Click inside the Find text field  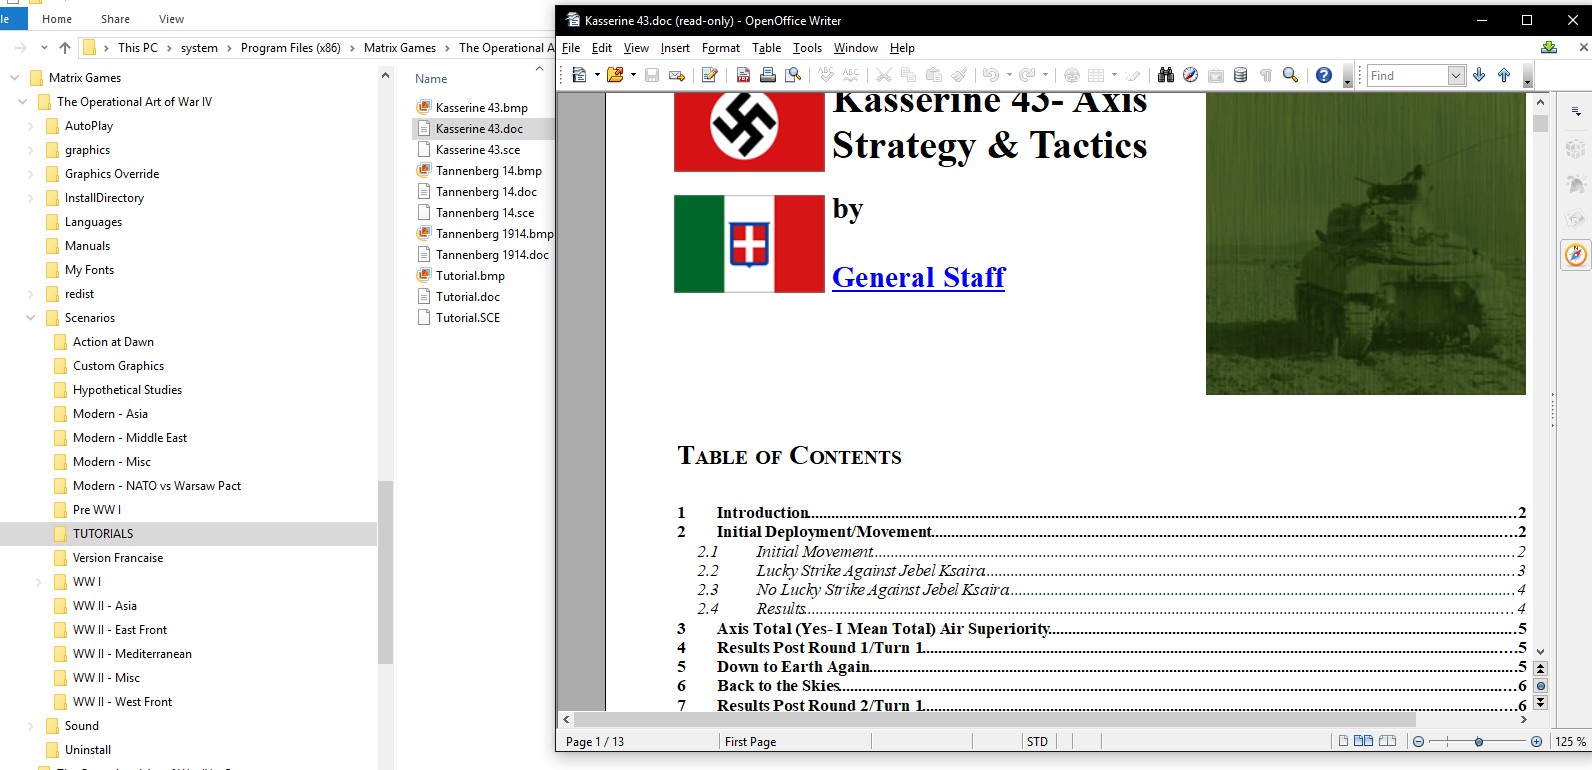[1408, 75]
